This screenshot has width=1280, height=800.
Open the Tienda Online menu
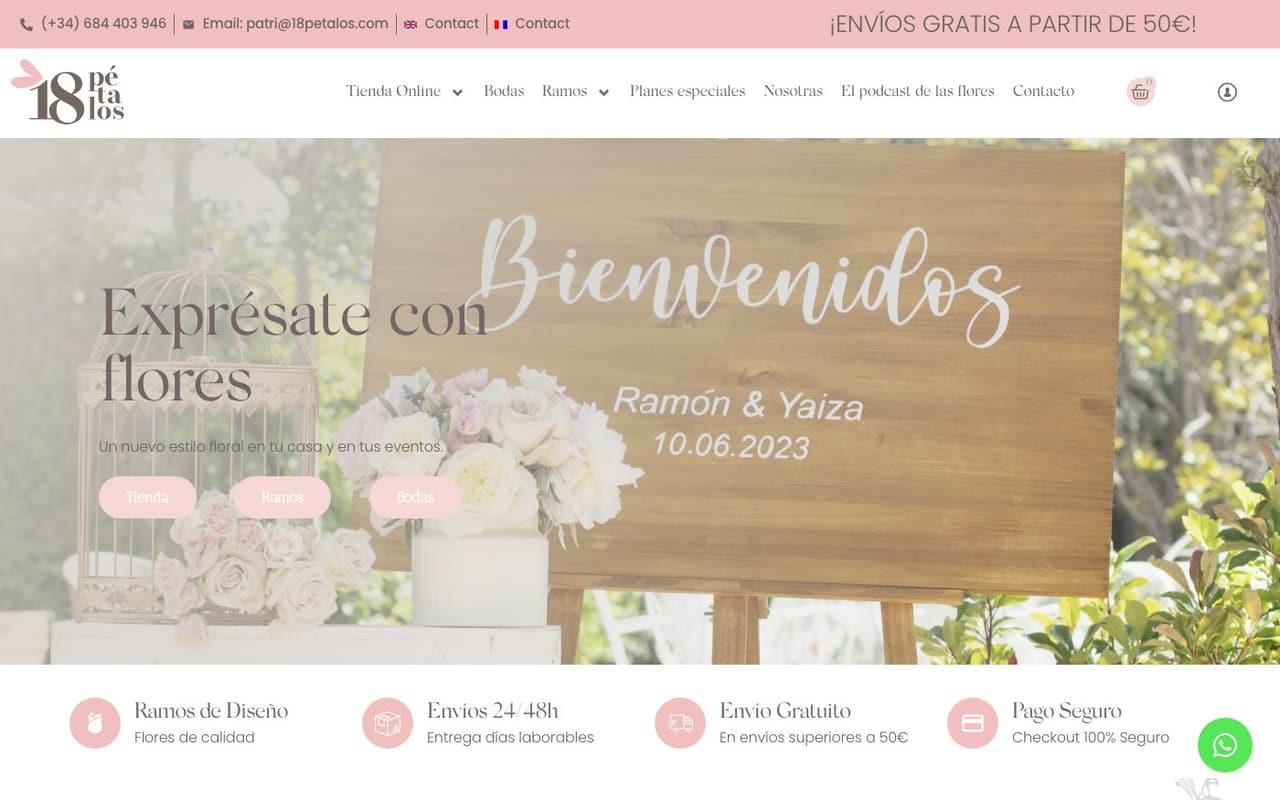(393, 91)
